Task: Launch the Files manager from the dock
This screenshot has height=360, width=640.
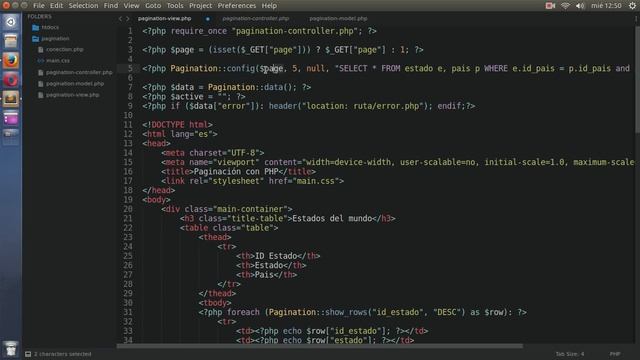Action: pyautogui.click(x=11, y=41)
